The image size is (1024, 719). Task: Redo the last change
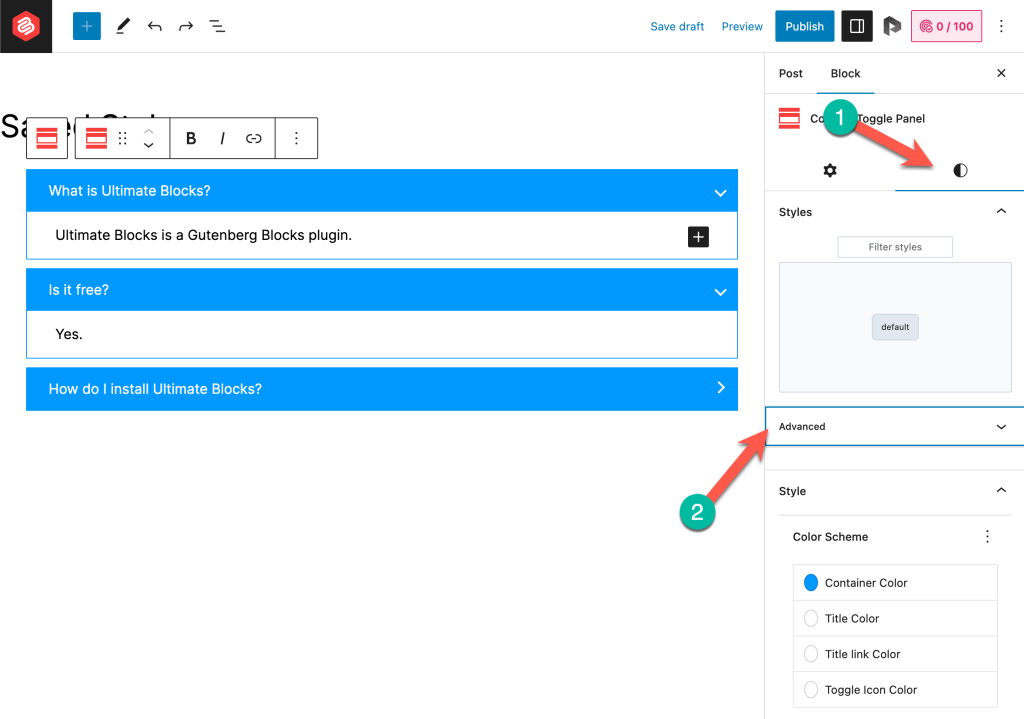186,26
